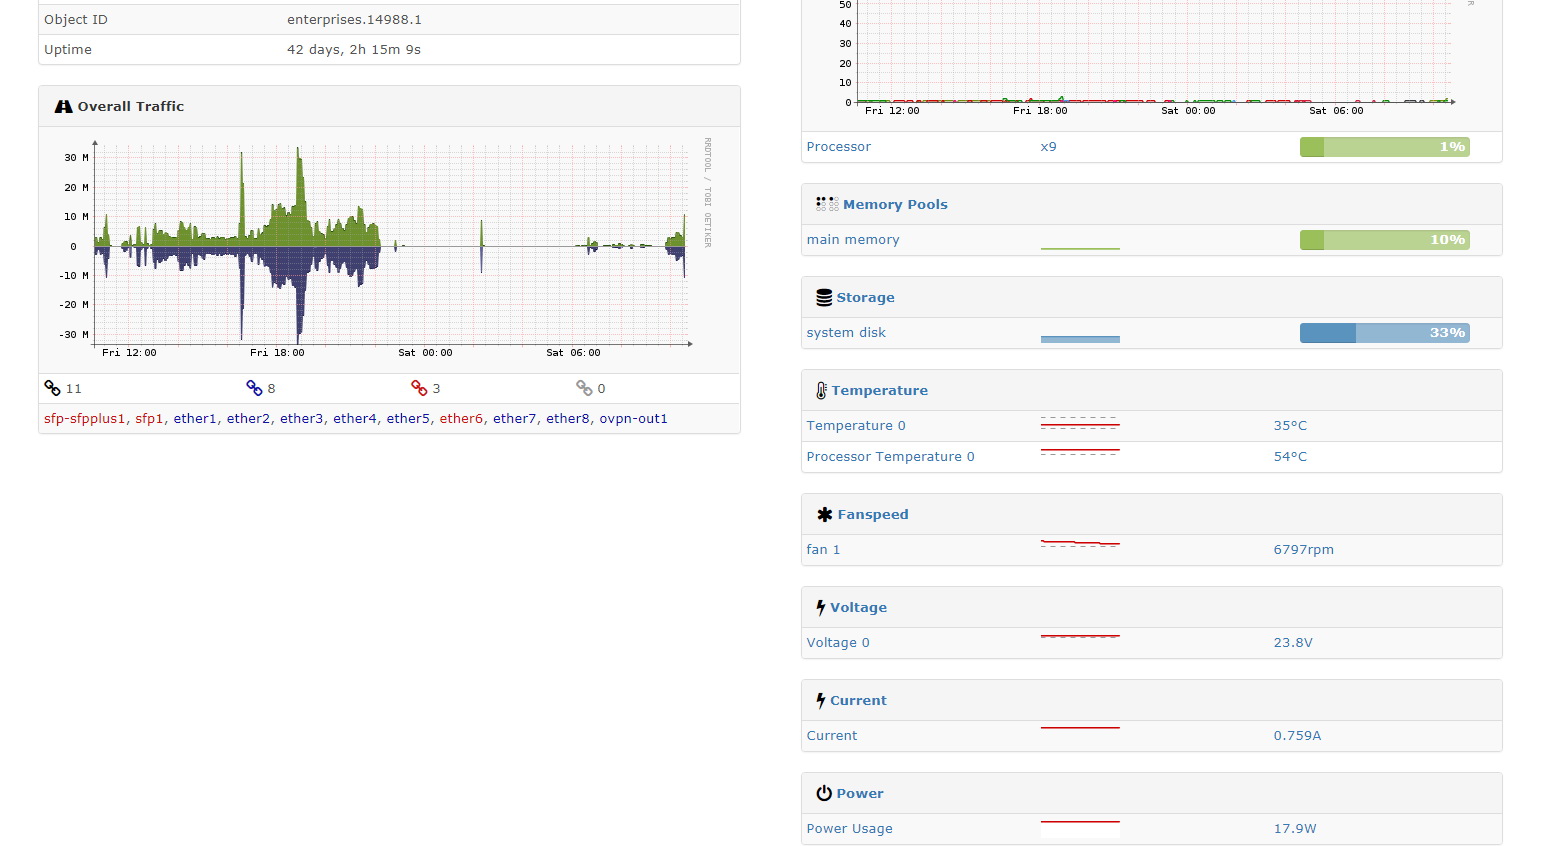The height and width of the screenshot is (846, 1546).
Task: Open the Fanspeed section heading link
Action: pyautogui.click(x=873, y=514)
